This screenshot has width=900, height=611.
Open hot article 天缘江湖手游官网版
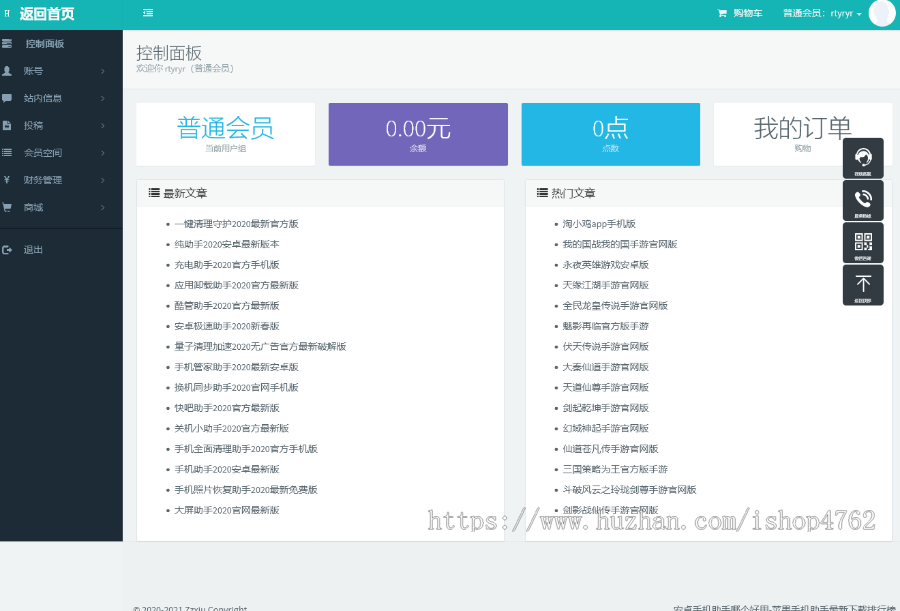point(606,285)
